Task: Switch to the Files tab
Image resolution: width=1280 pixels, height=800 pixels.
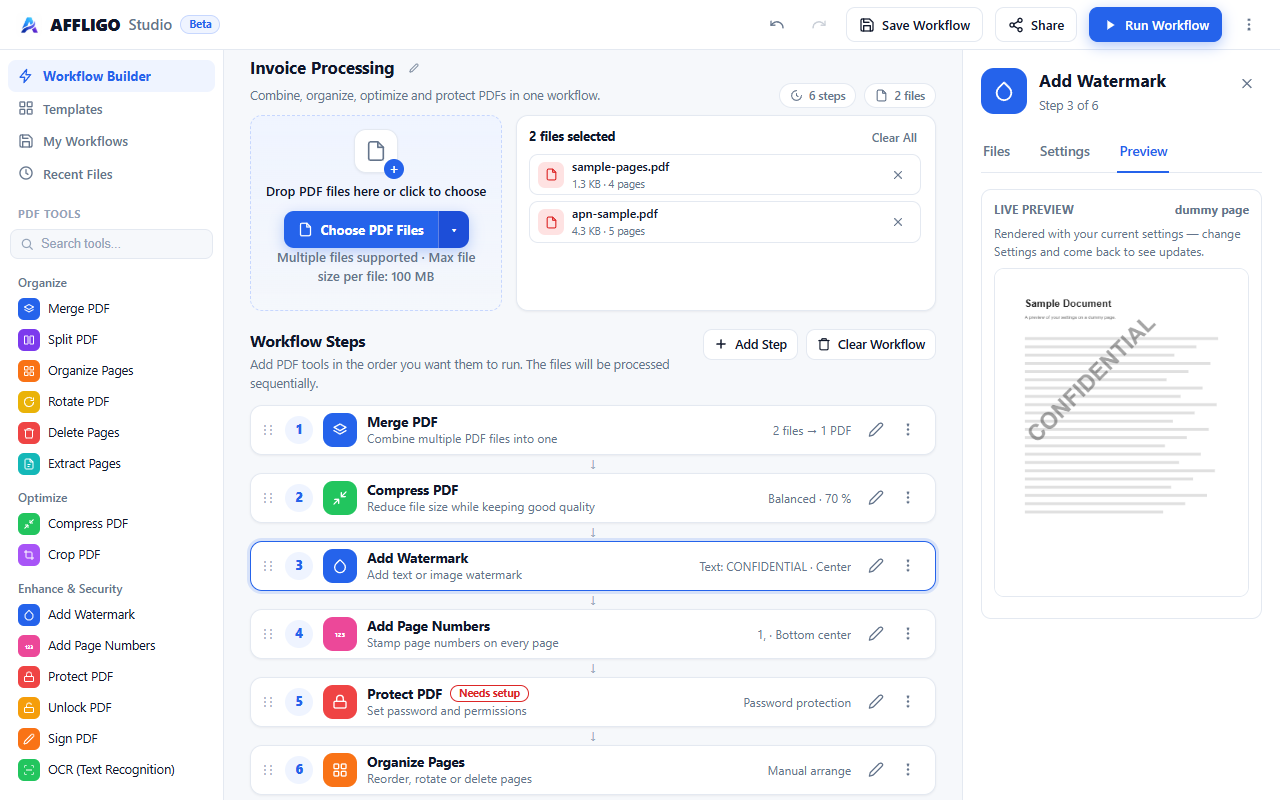Action: [997, 152]
